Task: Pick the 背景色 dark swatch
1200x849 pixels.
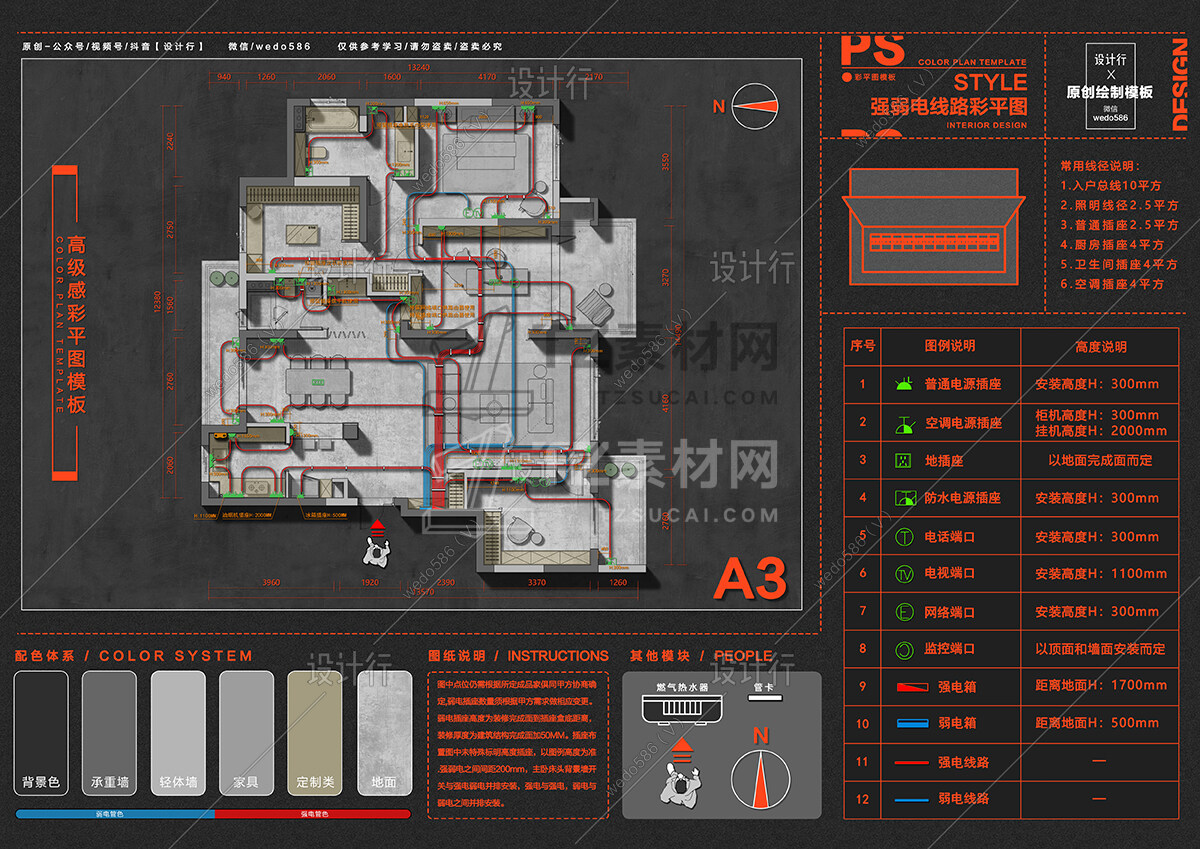Action: pos(41,733)
